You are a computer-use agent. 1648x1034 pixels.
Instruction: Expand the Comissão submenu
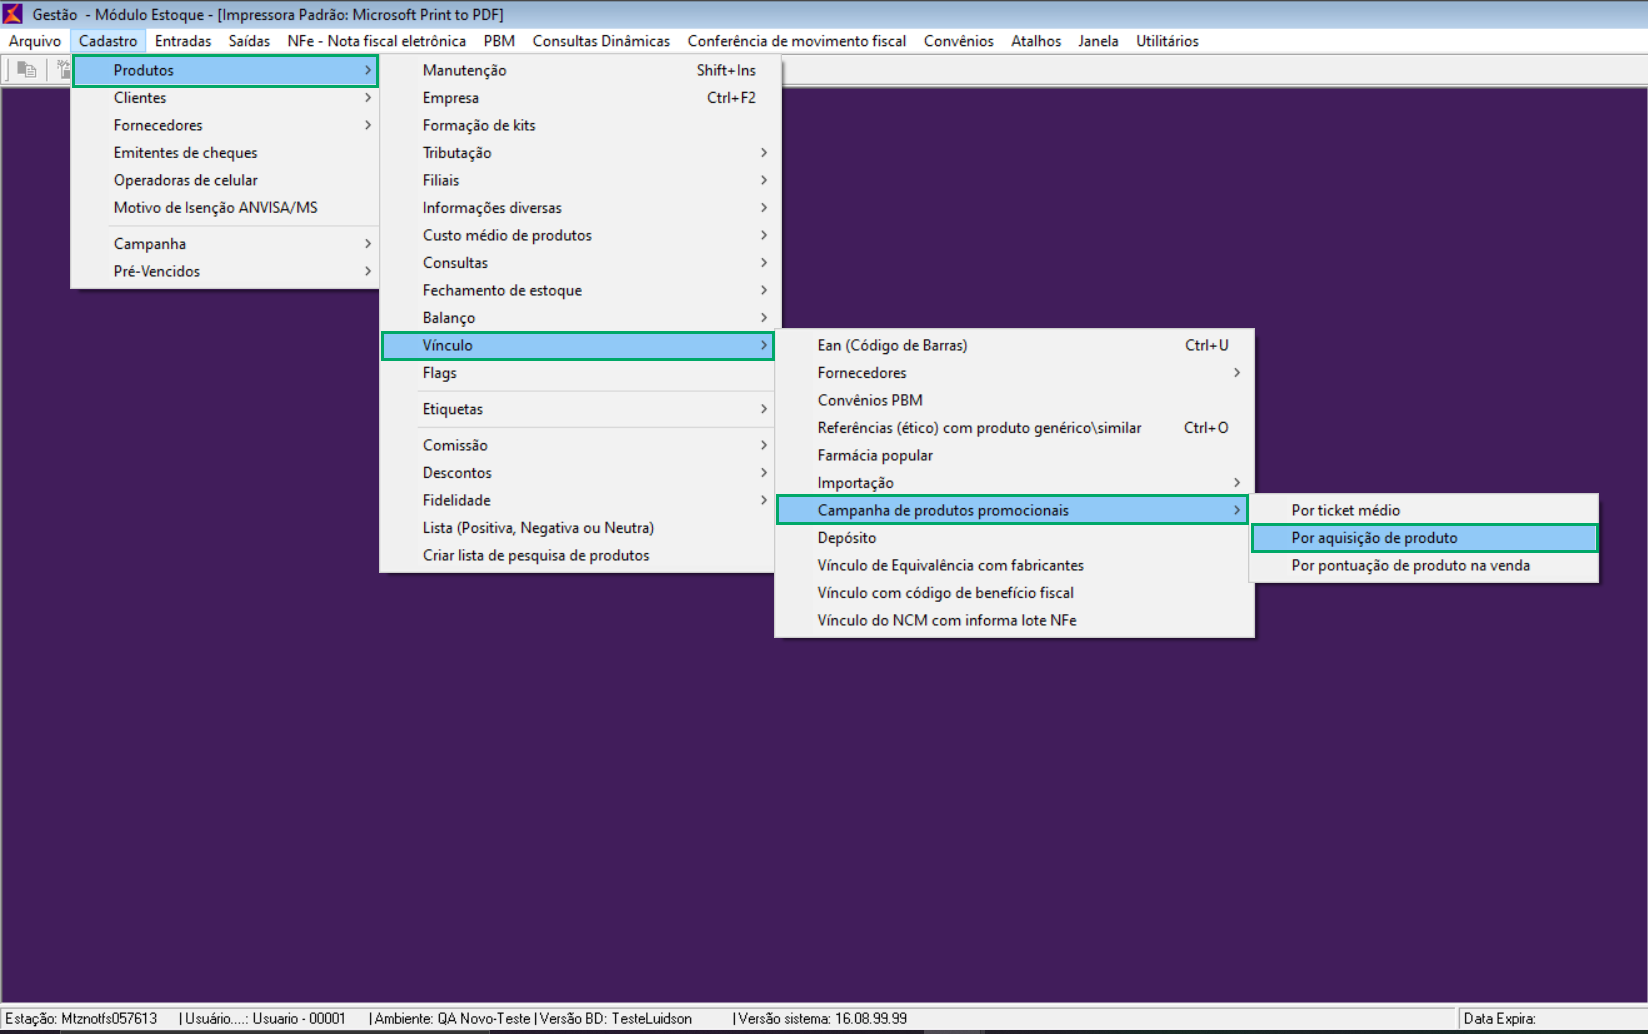coord(578,445)
